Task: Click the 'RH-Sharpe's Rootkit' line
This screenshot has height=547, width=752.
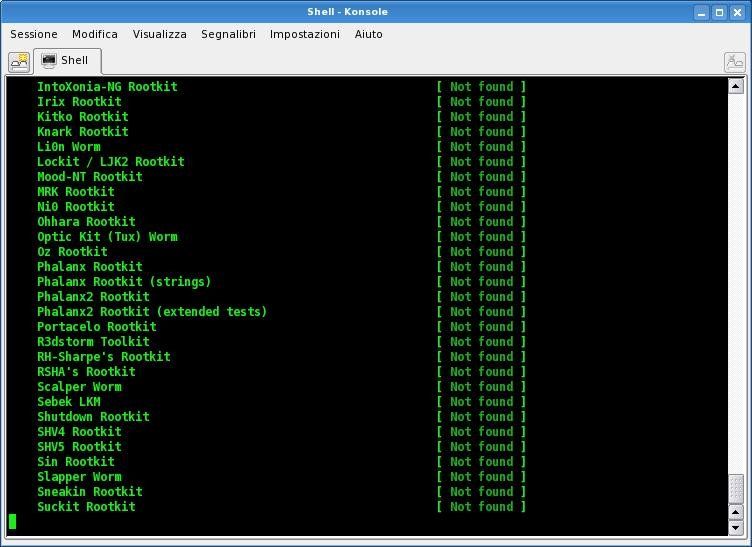Action: click(104, 357)
